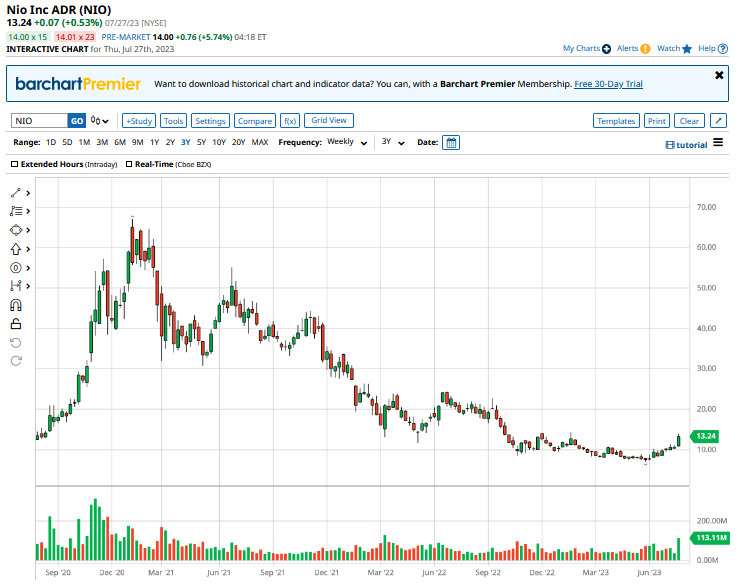
Task: Open the 3Y period dropdown
Action: (393, 142)
